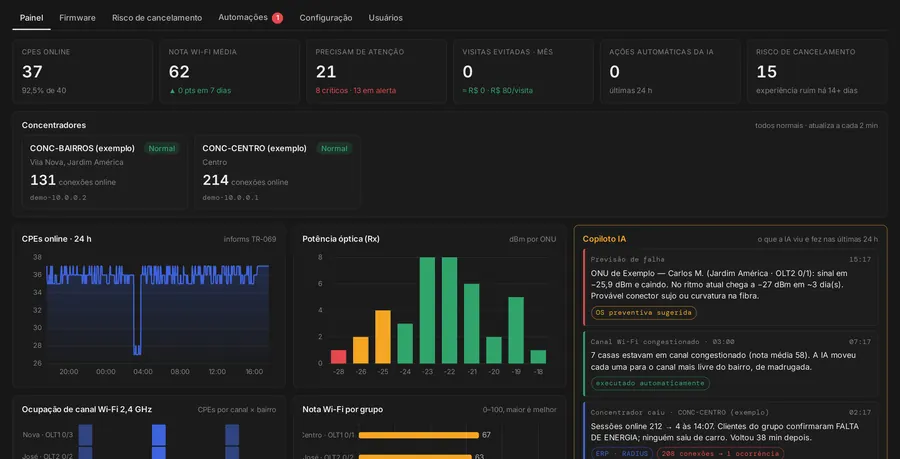Open the Visitas Evitadas card
The image size is (900, 459).
[x=523, y=71]
